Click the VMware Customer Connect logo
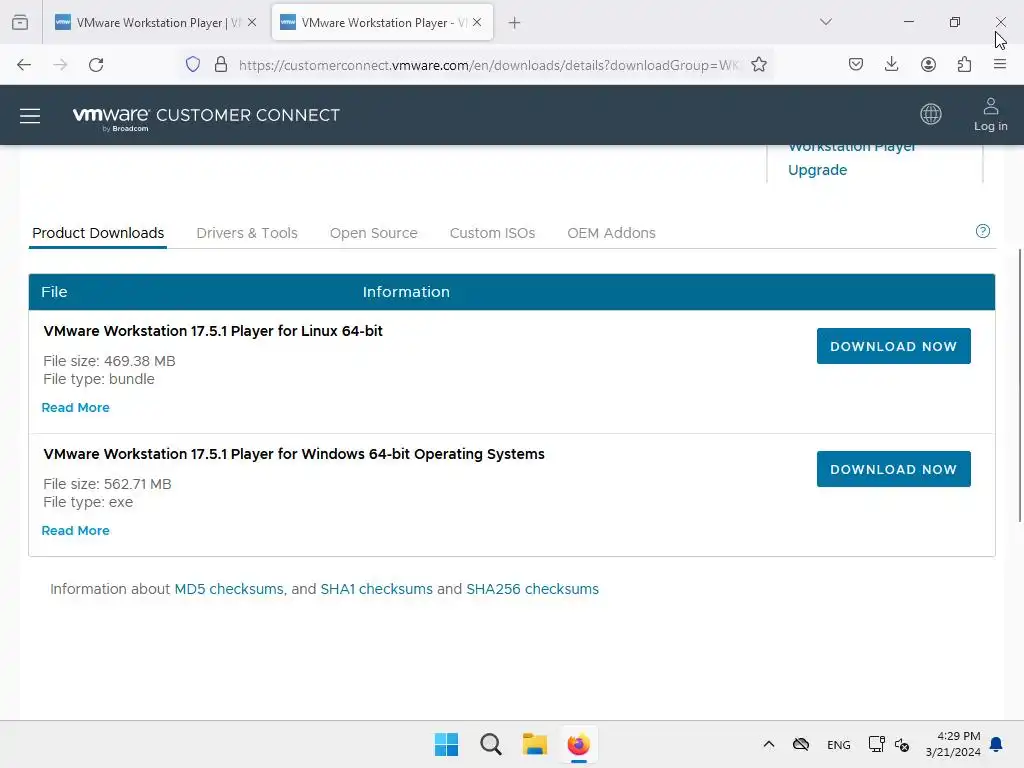This screenshot has height=768, width=1024. click(206, 118)
